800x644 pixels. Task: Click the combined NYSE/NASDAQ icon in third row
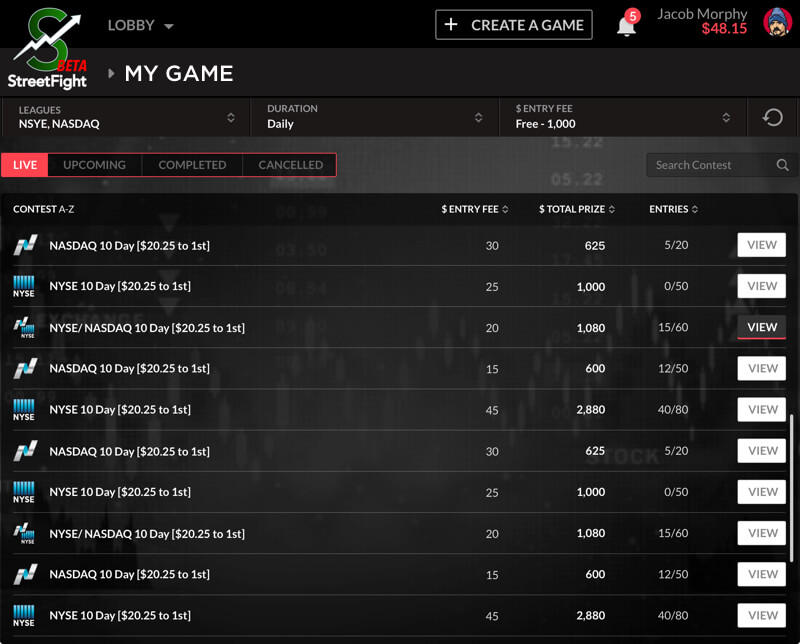coord(24,328)
